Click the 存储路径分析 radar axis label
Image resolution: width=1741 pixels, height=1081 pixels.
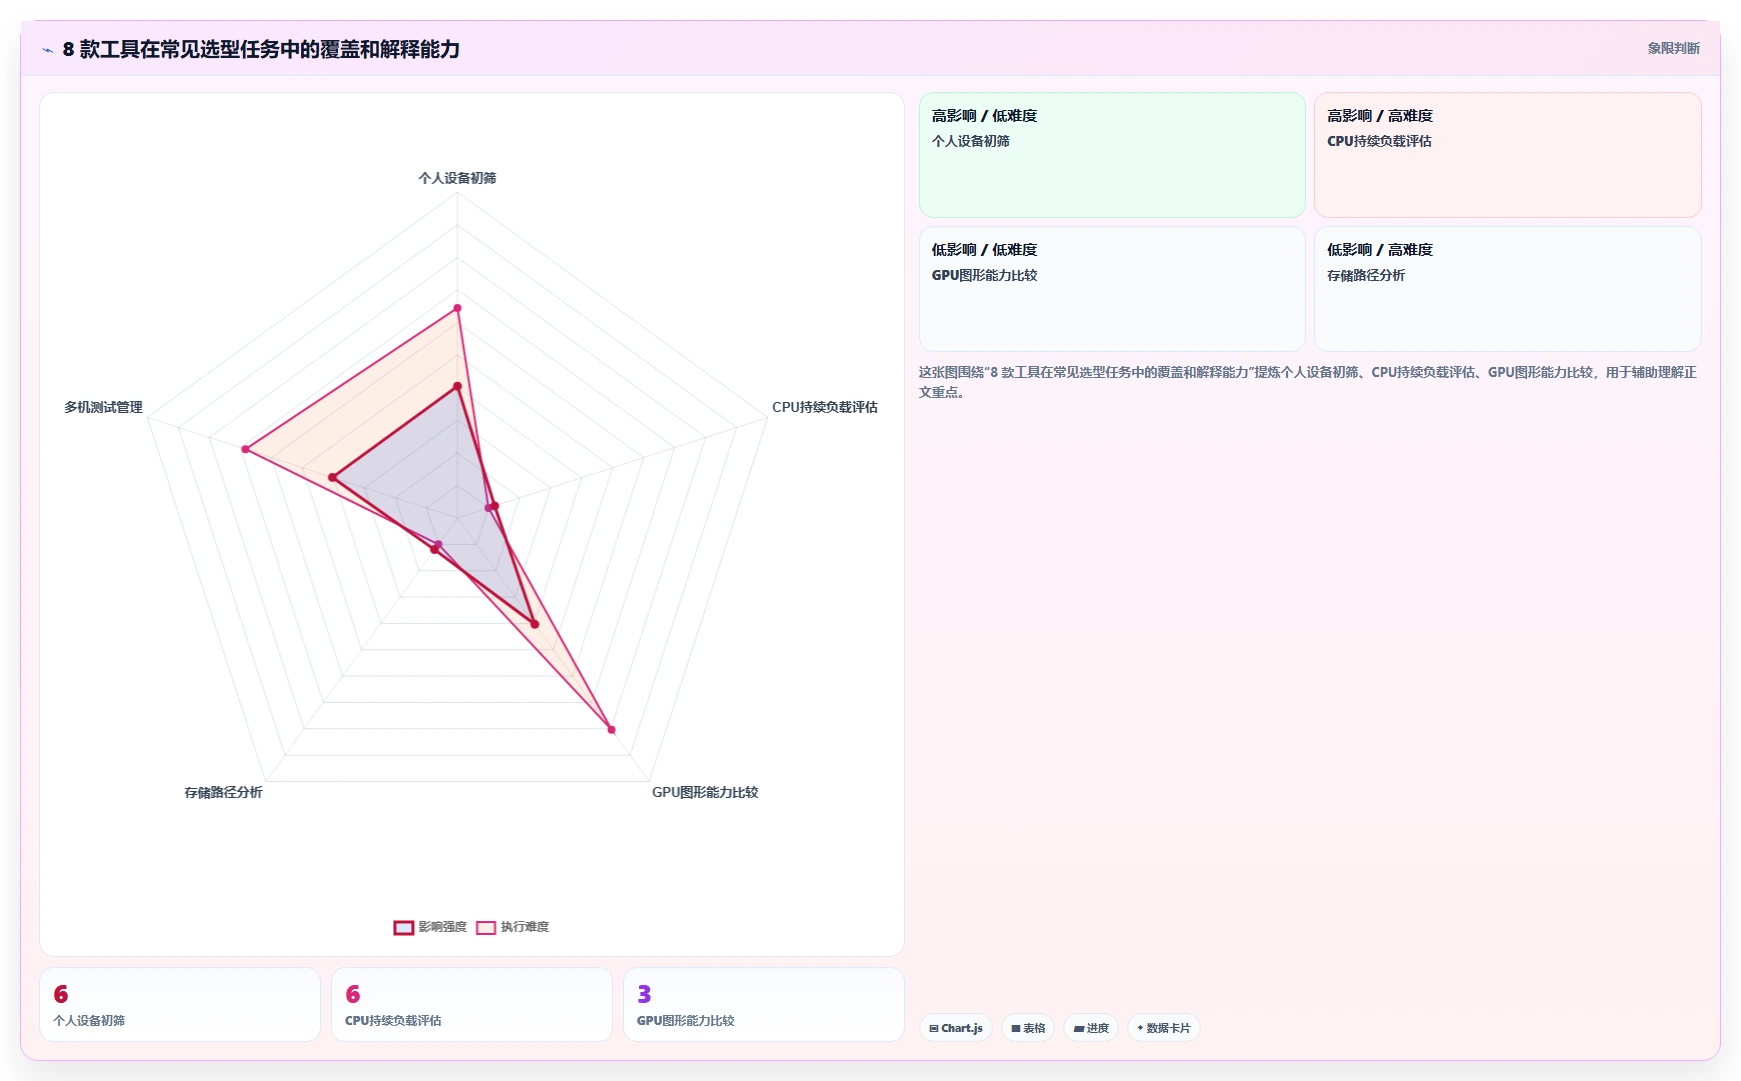click(223, 792)
